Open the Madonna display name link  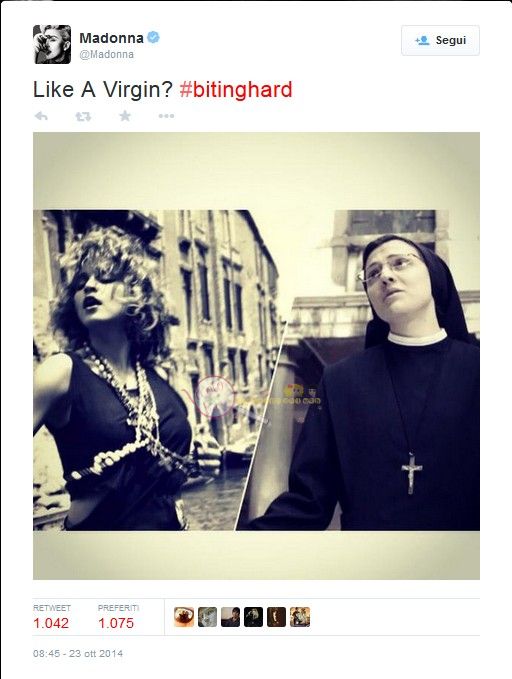[x=111, y=38]
